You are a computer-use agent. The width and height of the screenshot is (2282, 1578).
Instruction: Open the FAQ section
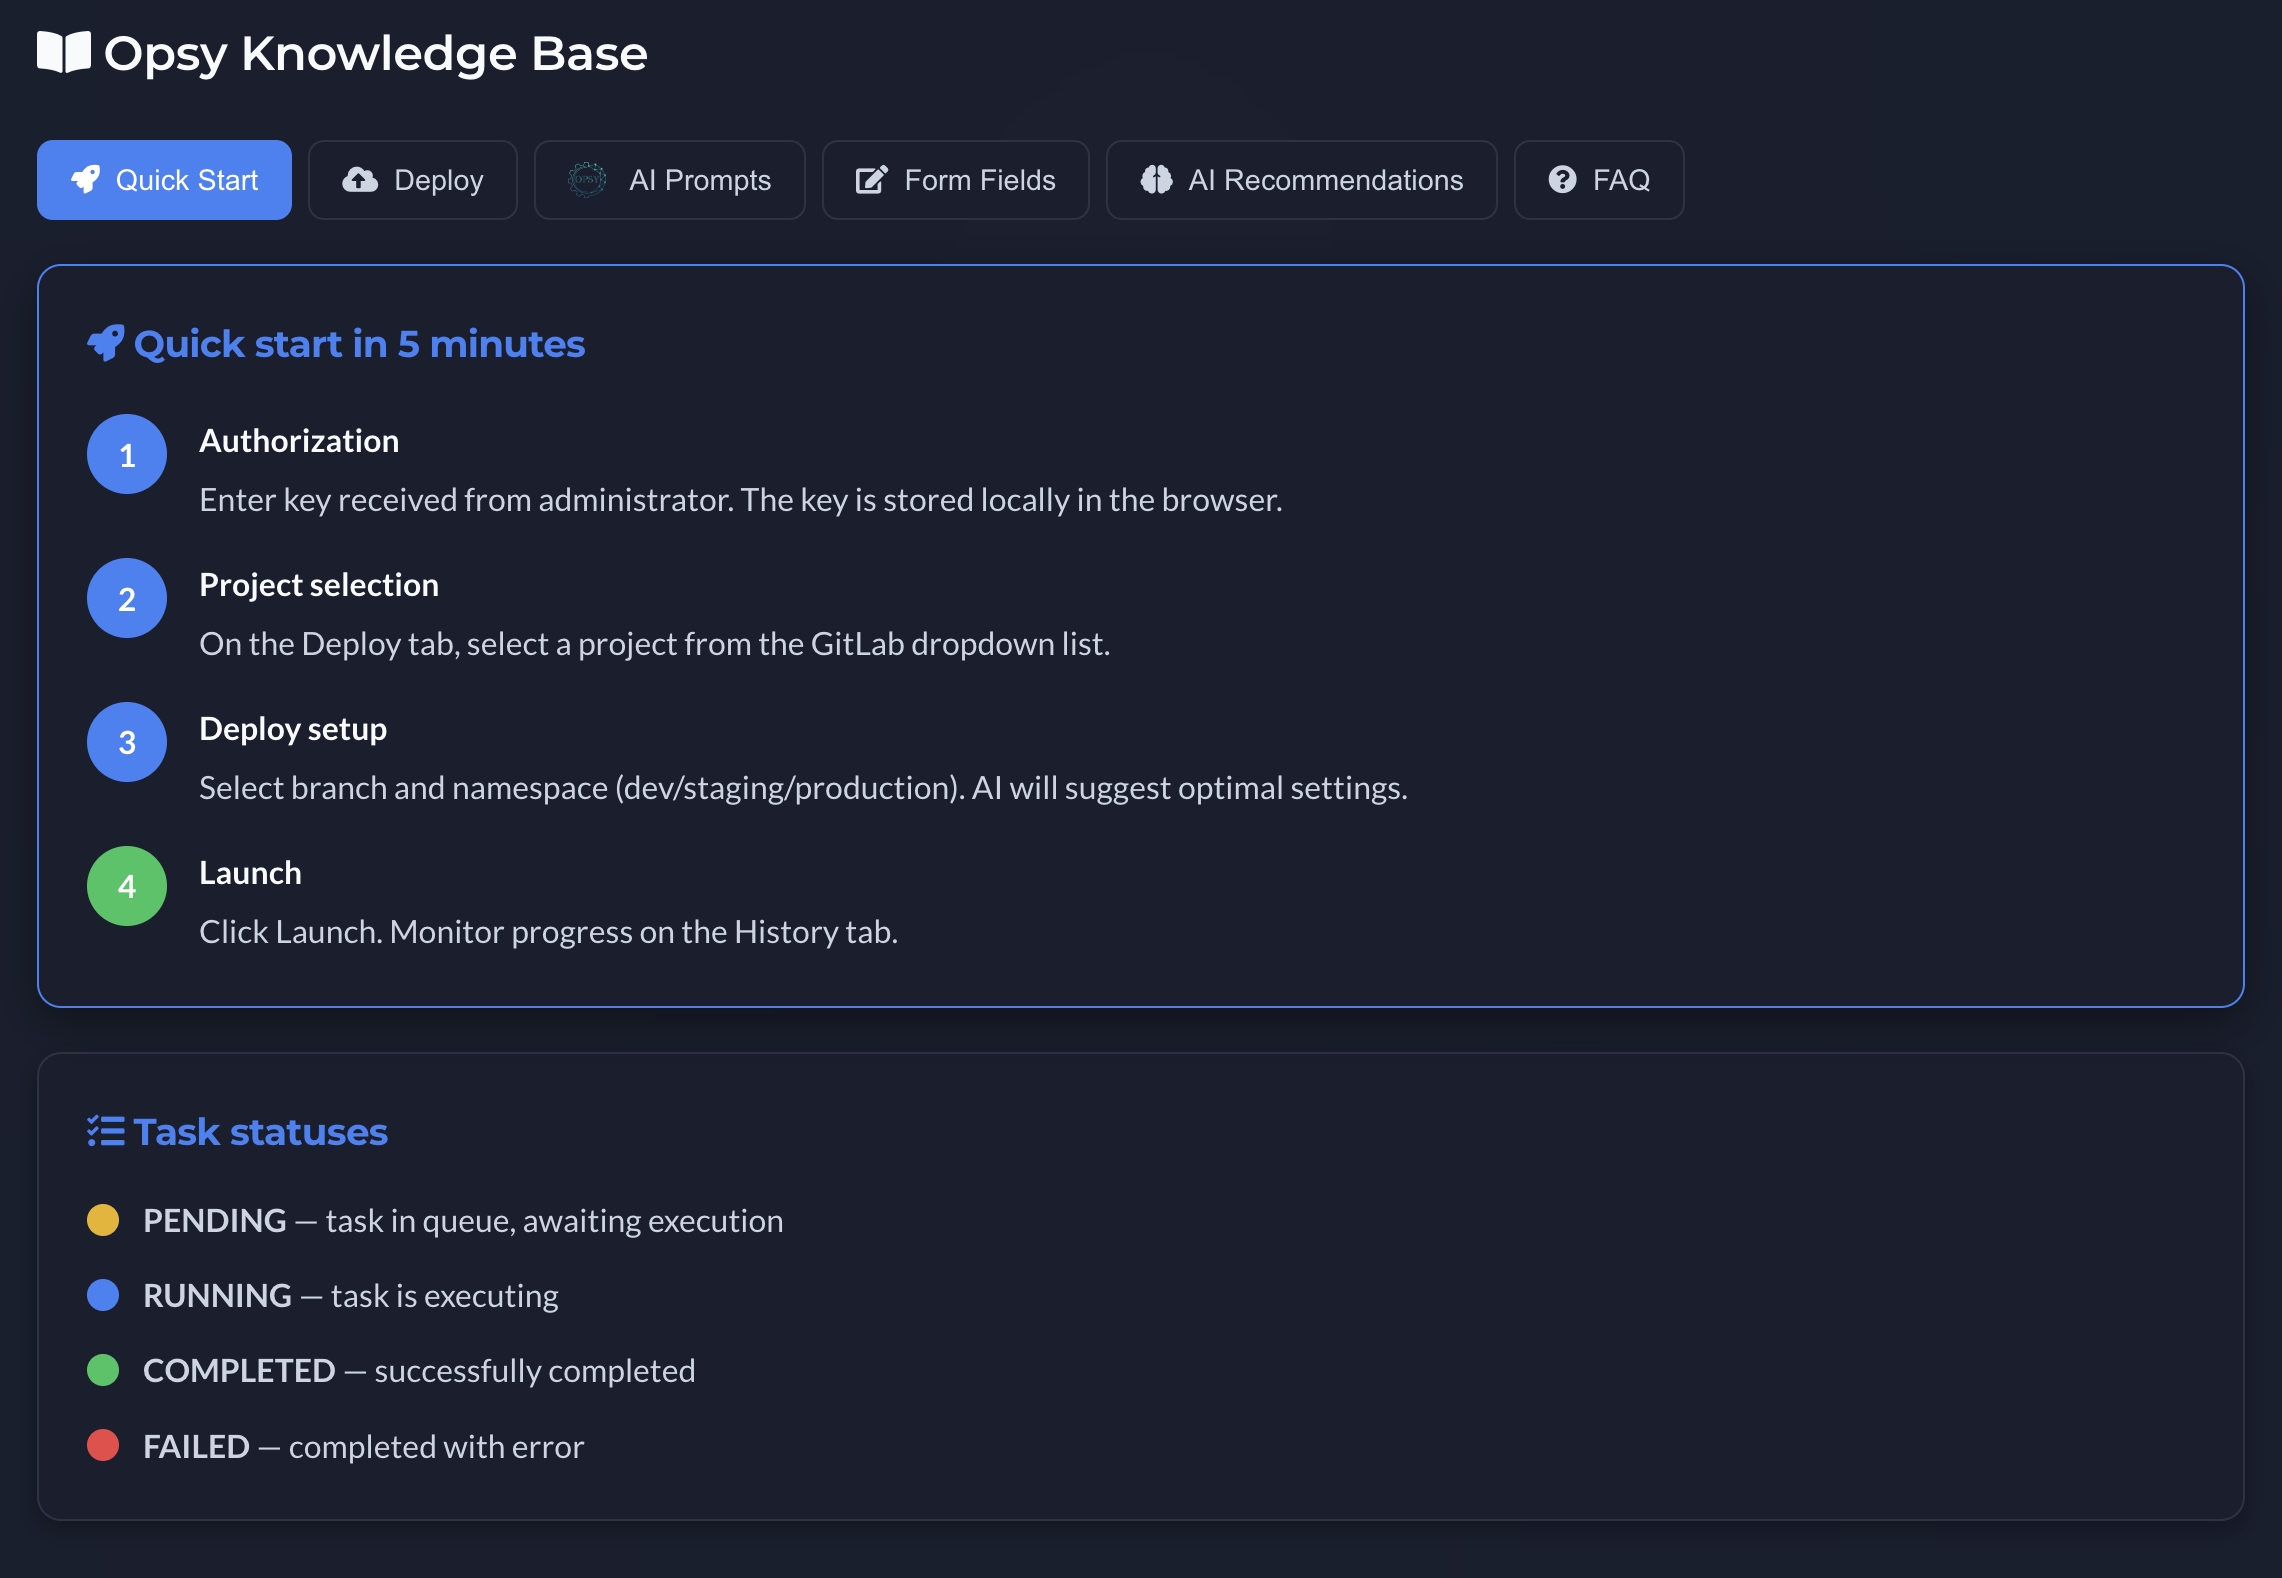(x=1598, y=180)
